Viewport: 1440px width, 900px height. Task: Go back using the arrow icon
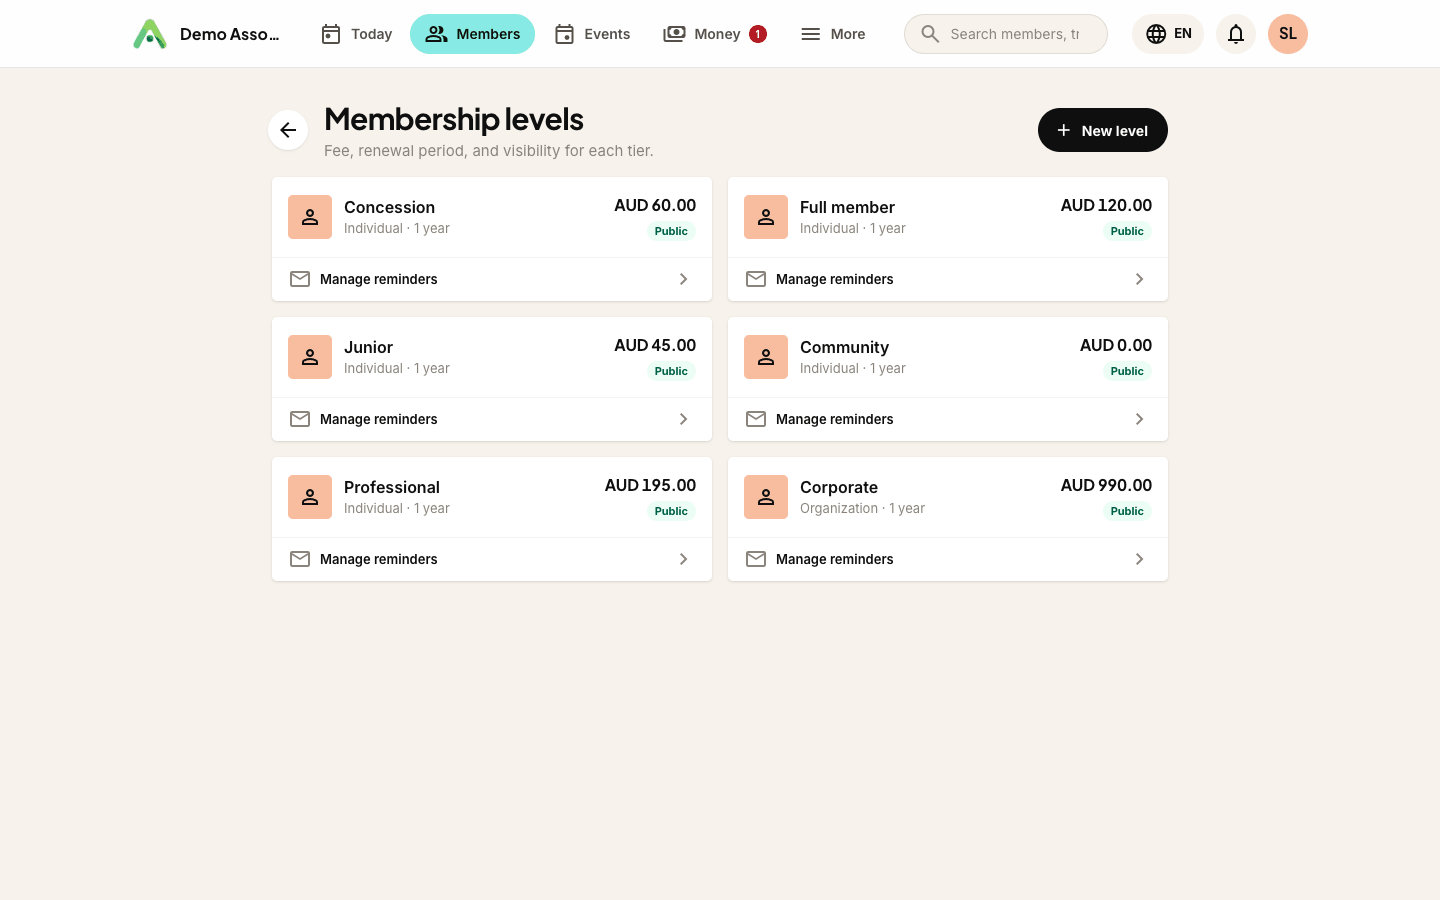[x=288, y=130]
